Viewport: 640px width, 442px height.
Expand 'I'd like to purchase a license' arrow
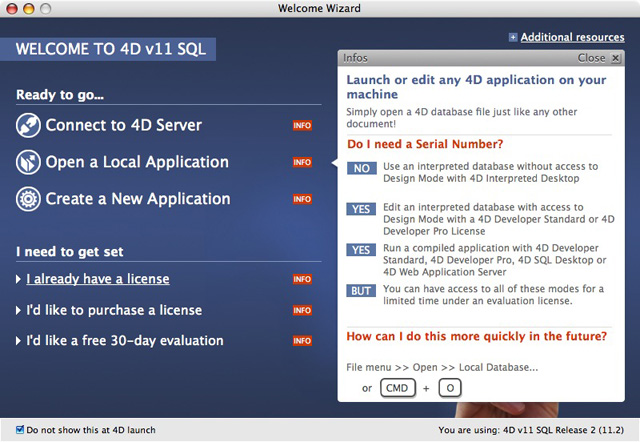19,310
